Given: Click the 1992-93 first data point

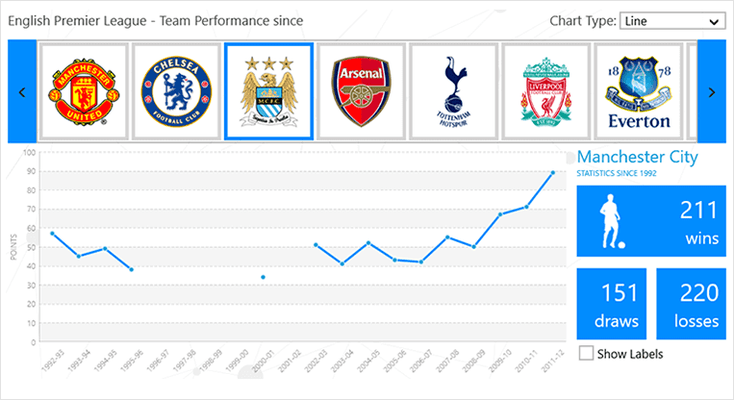Looking at the screenshot, I should tap(52, 233).
